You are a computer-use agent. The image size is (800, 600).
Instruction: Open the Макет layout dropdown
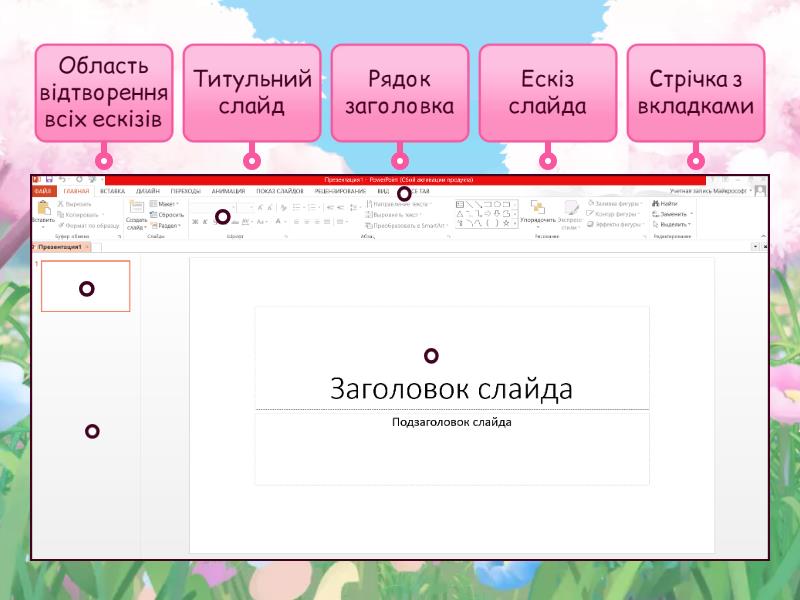click(x=164, y=204)
